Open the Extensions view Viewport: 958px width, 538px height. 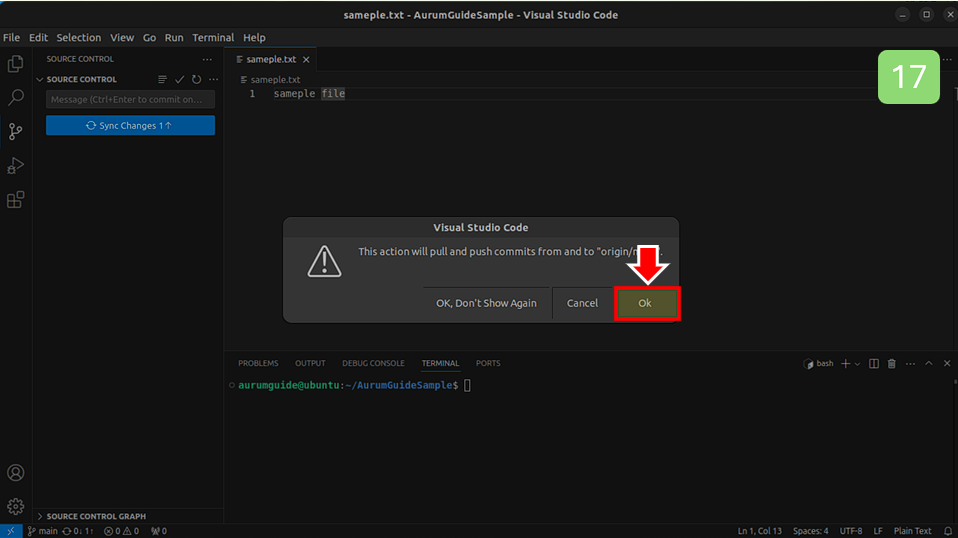tap(15, 200)
